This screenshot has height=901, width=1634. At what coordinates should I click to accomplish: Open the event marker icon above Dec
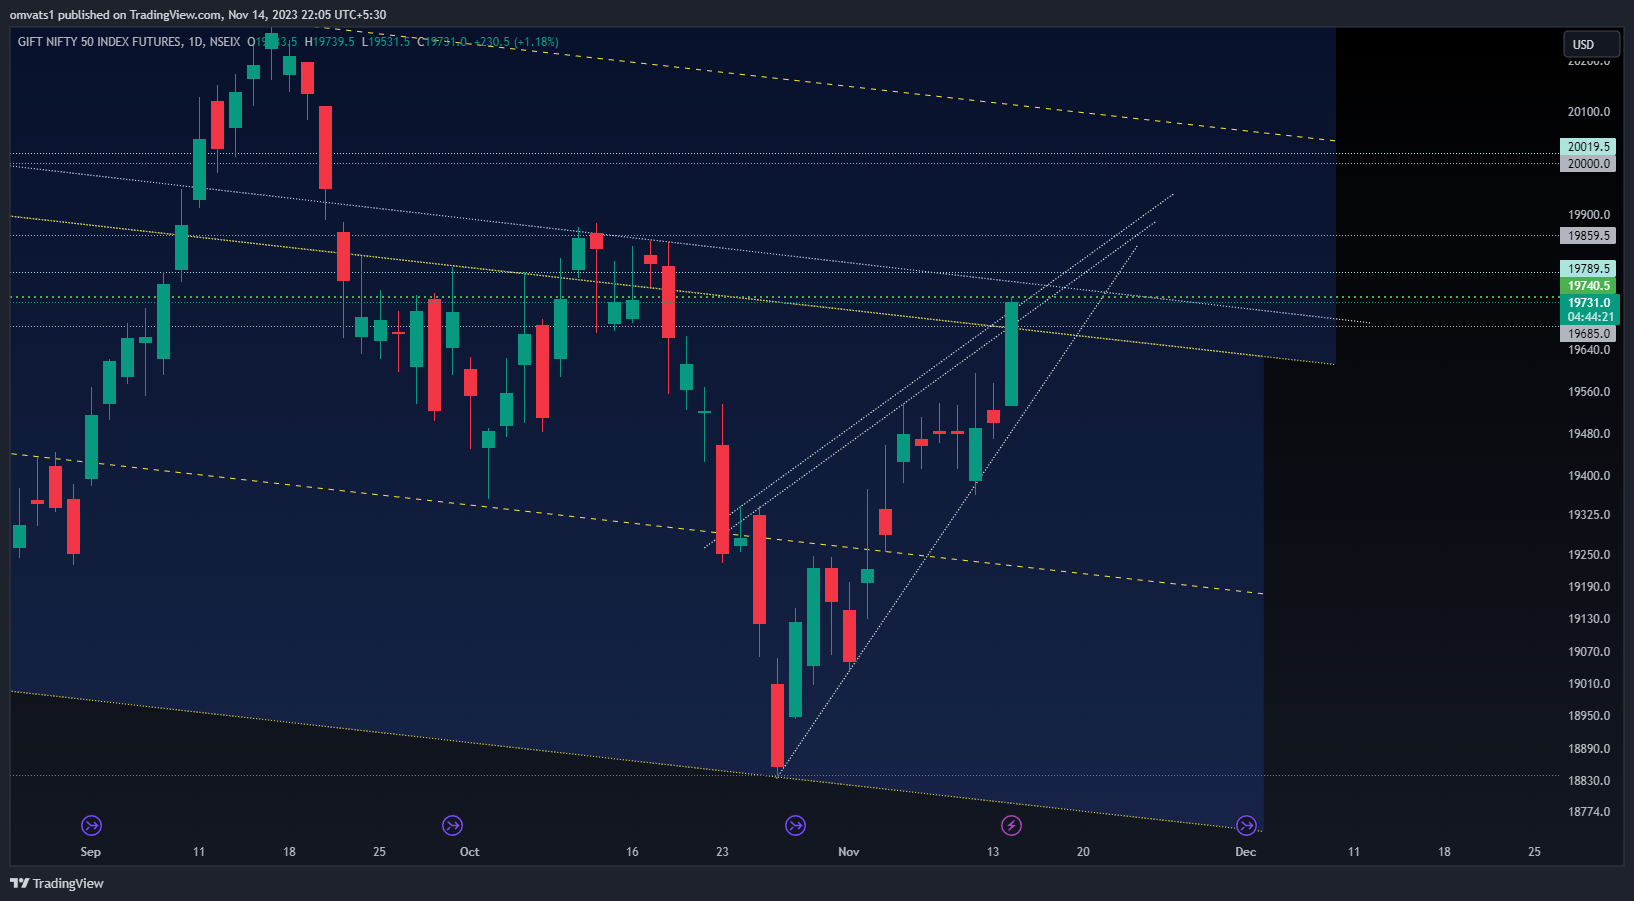(1246, 825)
